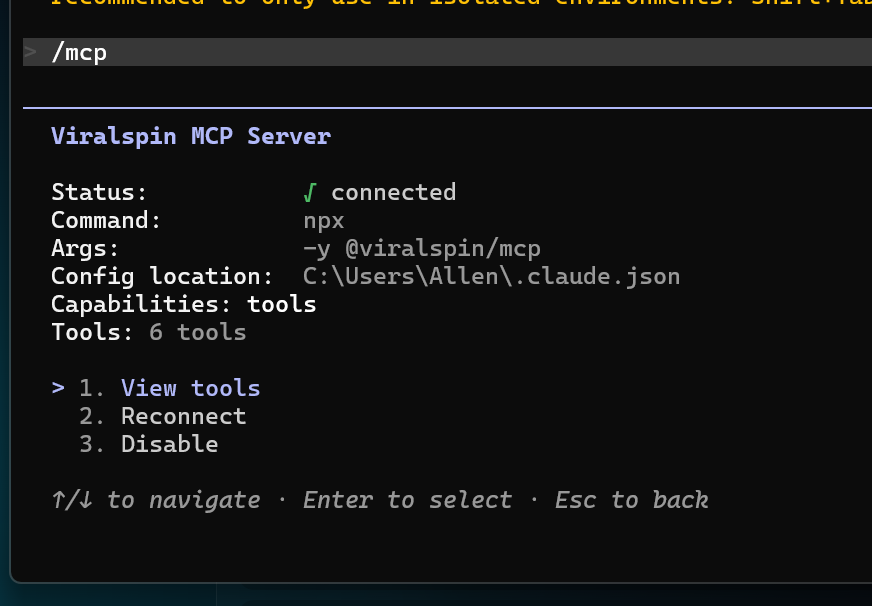Click the 'Command:' label
The height and width of the screenshot is (606, 872).
click(106, 221)
